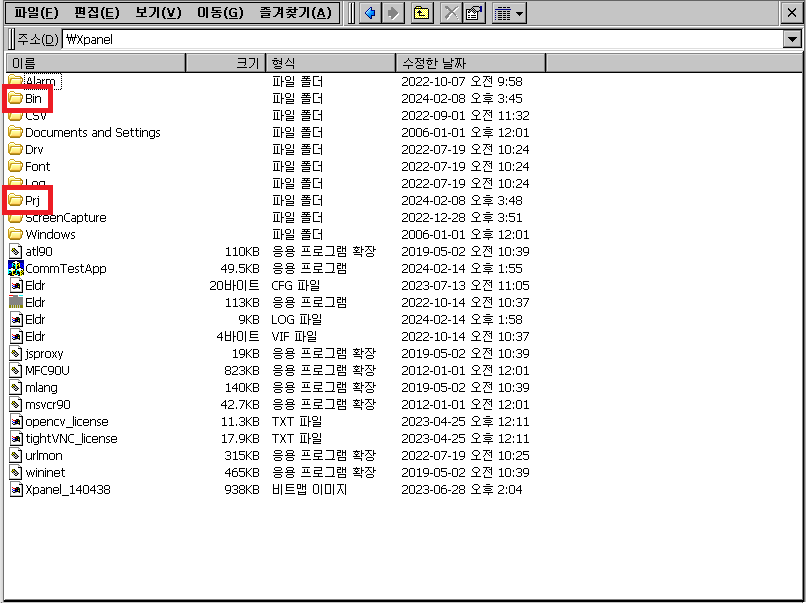The width and height of the screenshot is (806, 603).
Task: Select the Eldr CFG file icon
Action: 16,285
